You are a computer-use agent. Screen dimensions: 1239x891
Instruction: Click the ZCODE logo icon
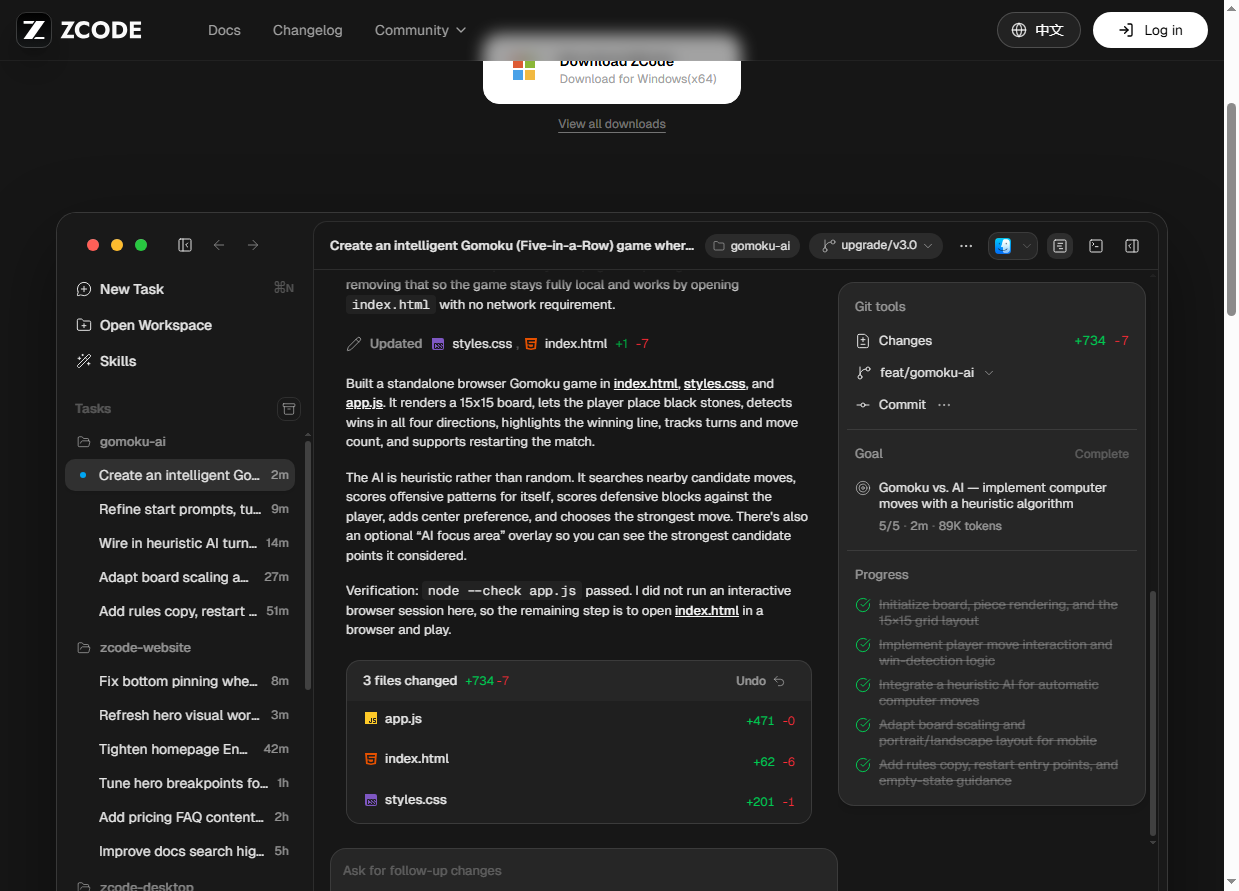(x=34, y=30)
